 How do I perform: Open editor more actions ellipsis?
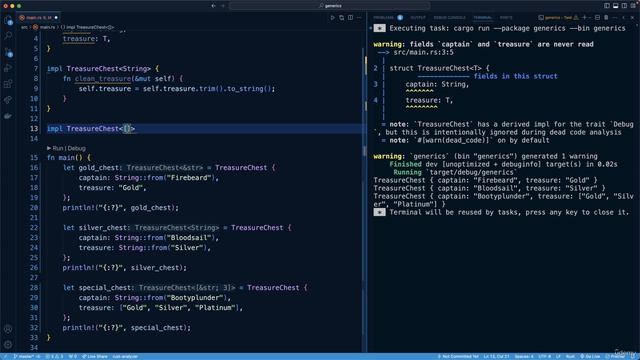tap(359, 18)
